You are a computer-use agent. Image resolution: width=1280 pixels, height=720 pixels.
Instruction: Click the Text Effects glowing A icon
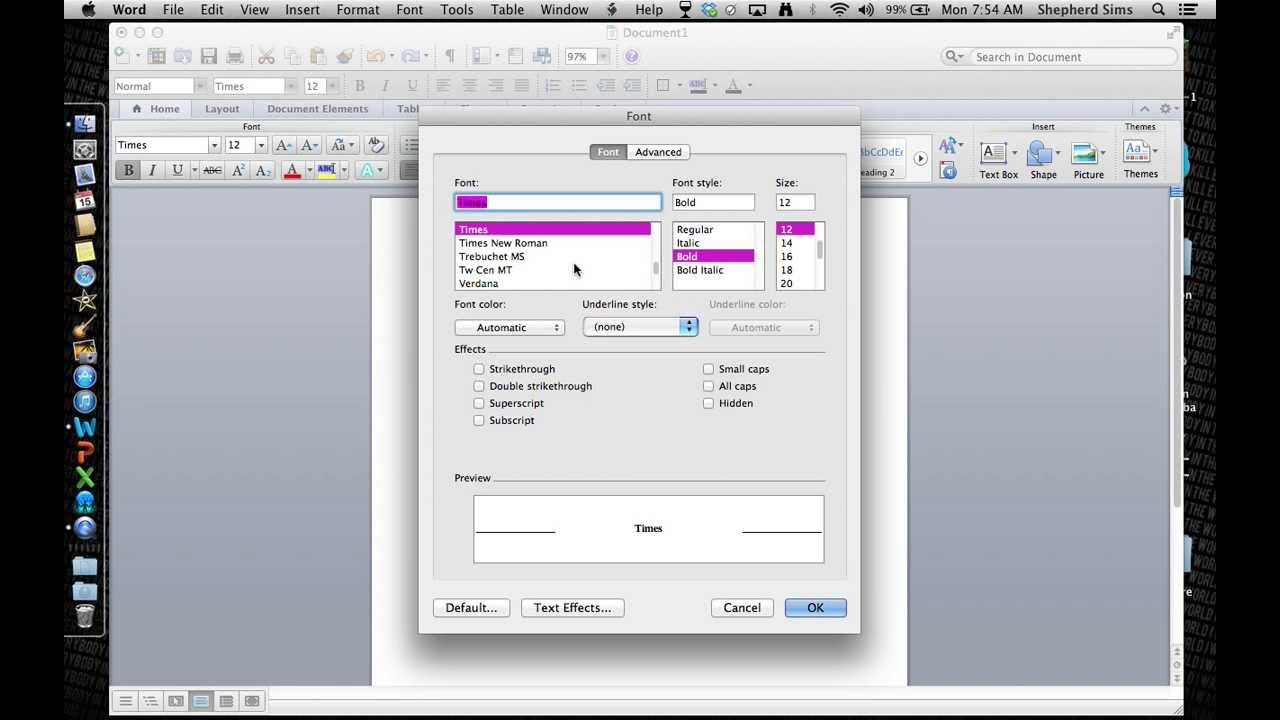click(x=368, y=171)
